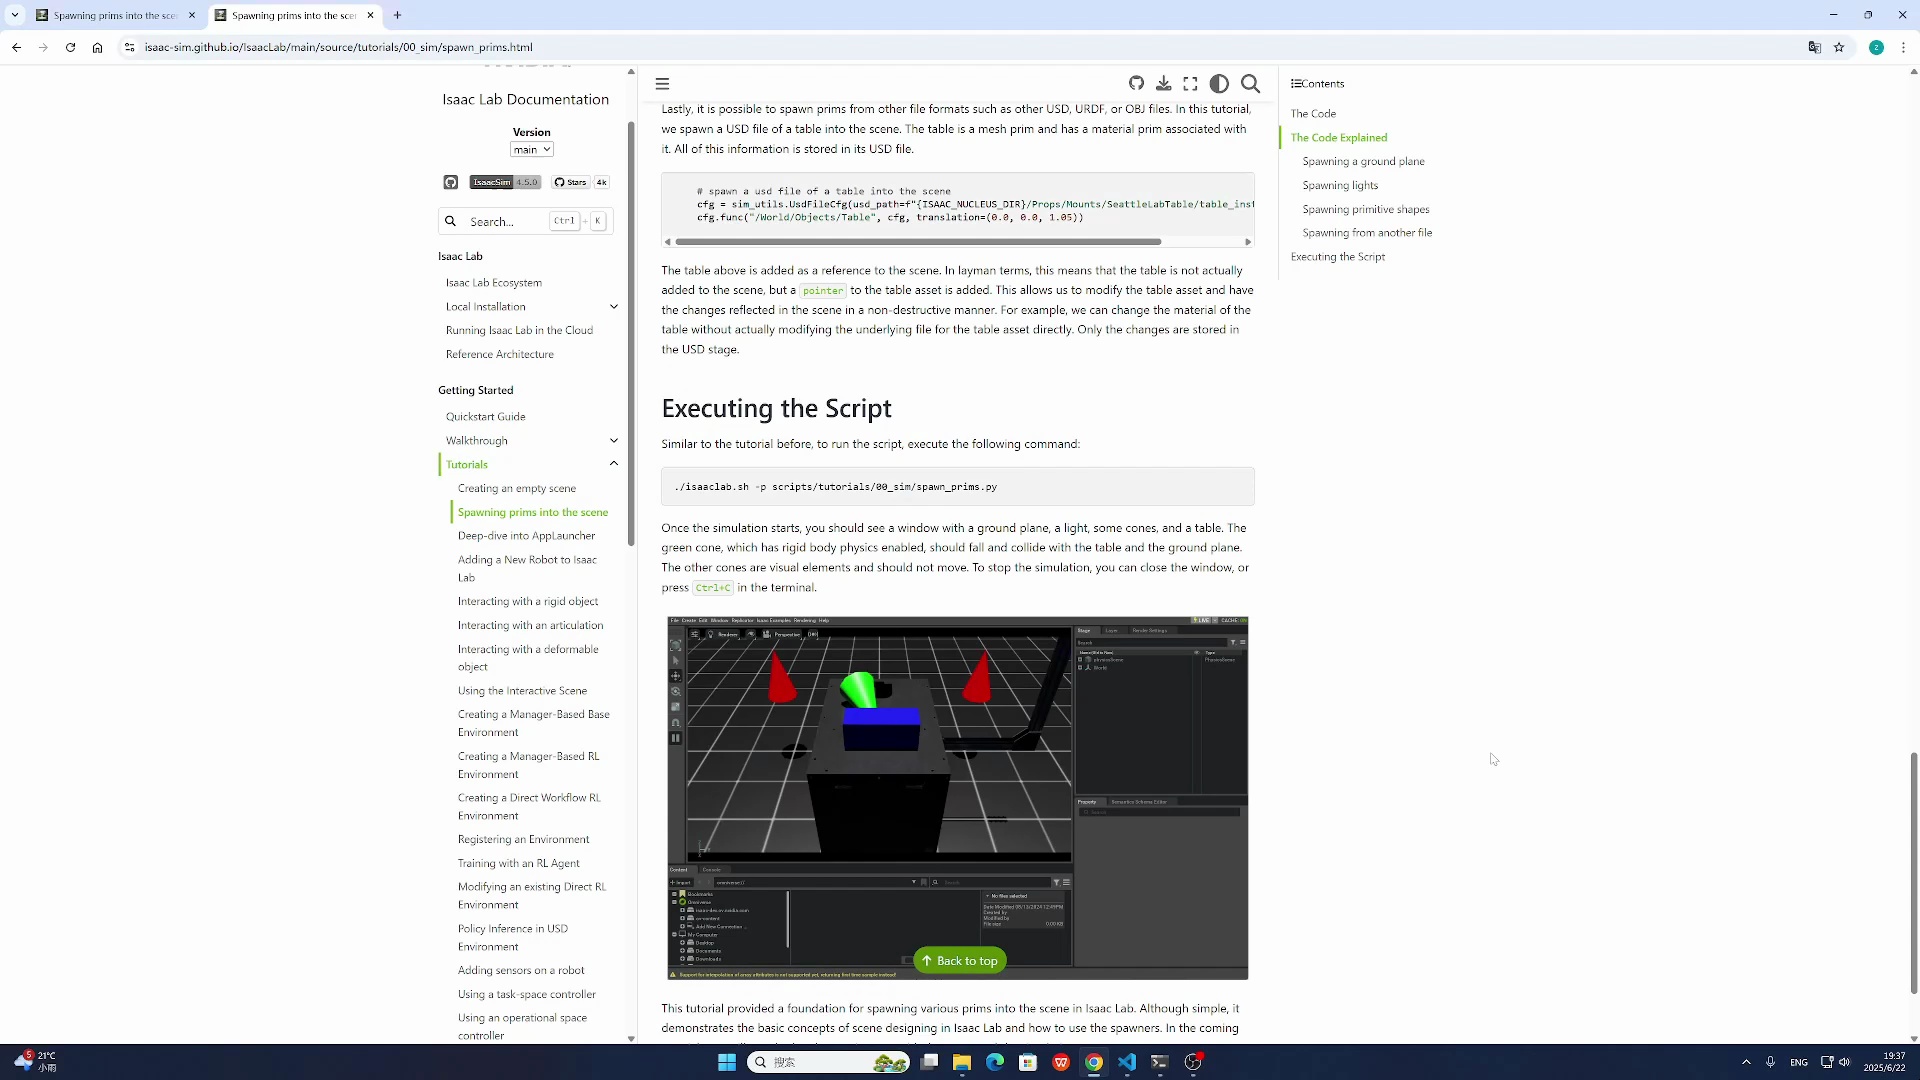The image size is (1920, 1080).
Task: Open the Version main dropdown
Action: coord(531,150)
